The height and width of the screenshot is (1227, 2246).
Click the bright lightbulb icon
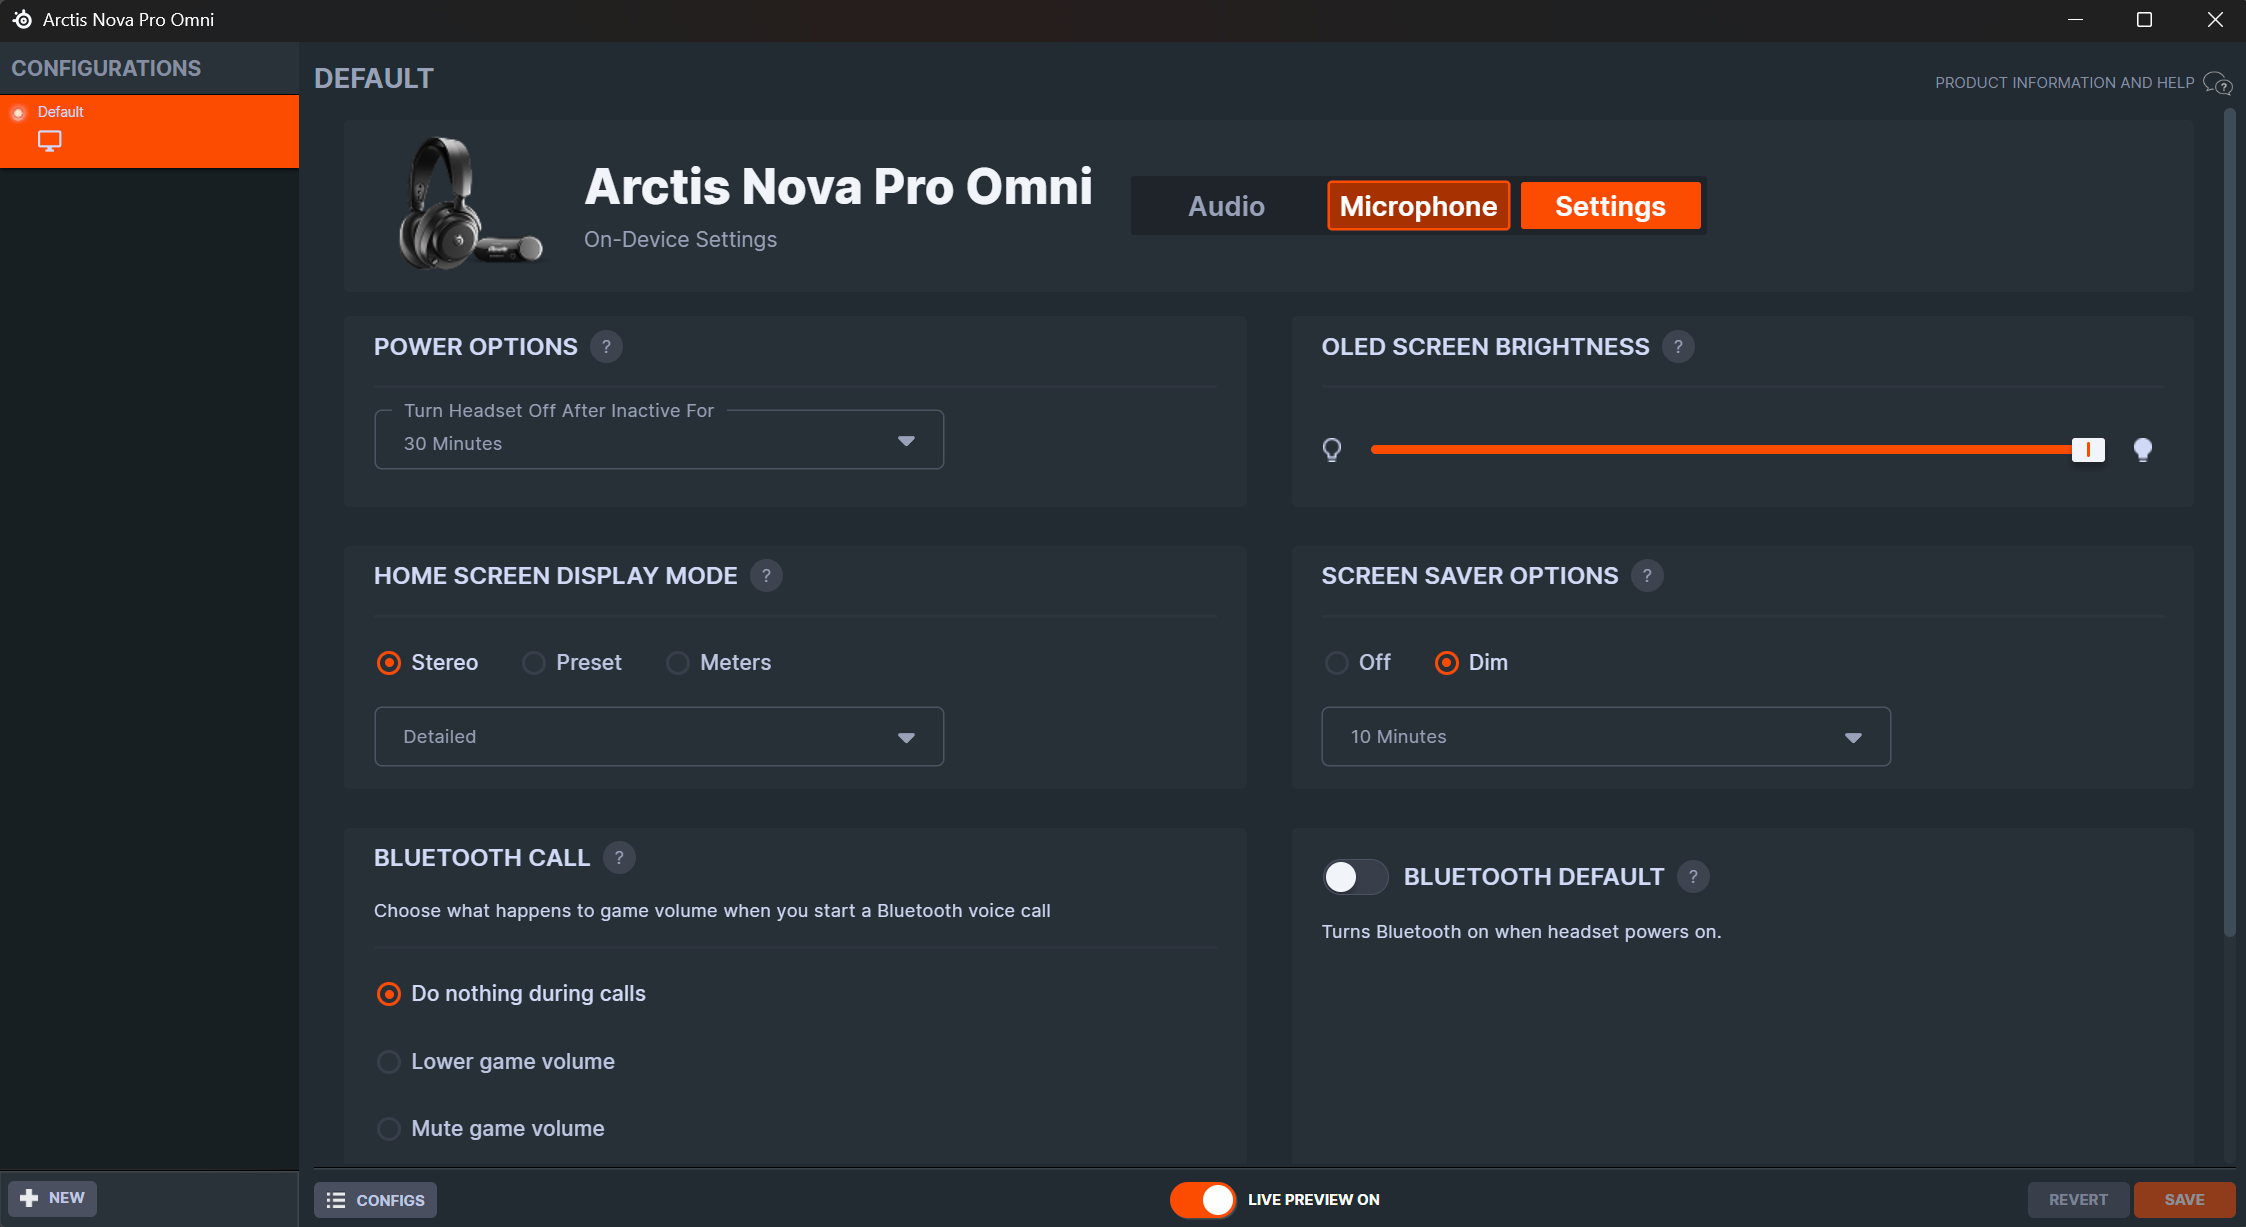pos(2142,450)
